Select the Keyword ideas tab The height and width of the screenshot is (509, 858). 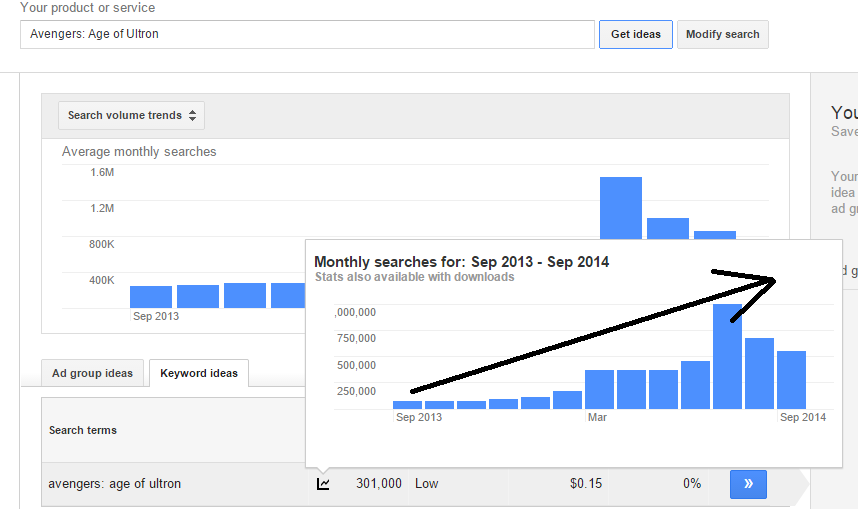199,373
